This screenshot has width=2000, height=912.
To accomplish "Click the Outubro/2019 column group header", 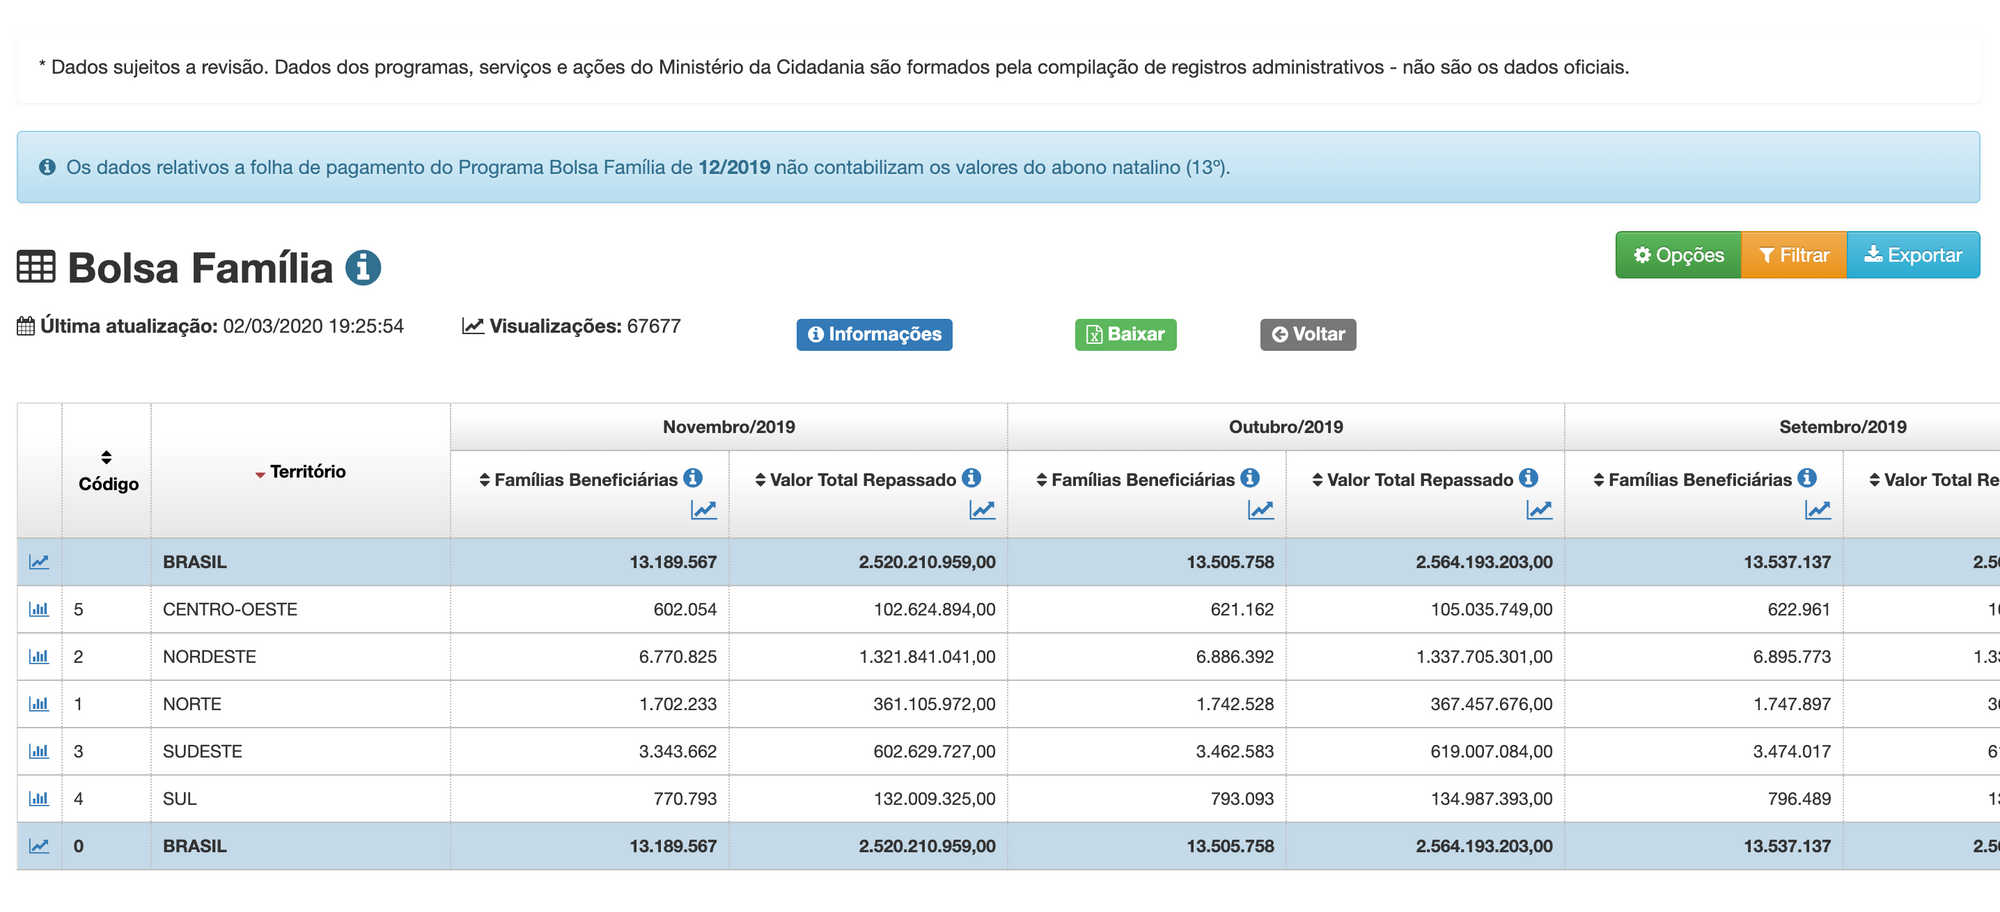I will click(x=1286, y=427).
